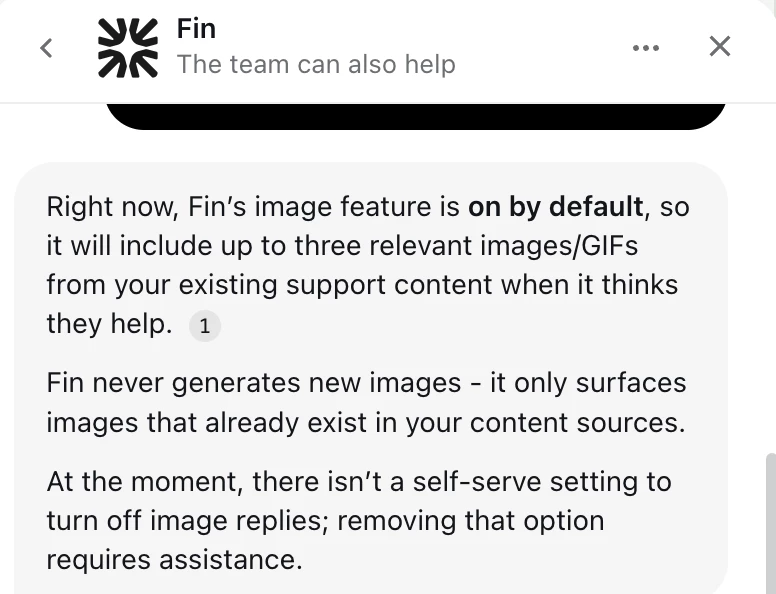
Task: Click the phrase 'content sources.'
Action: [x=578, y=423]
